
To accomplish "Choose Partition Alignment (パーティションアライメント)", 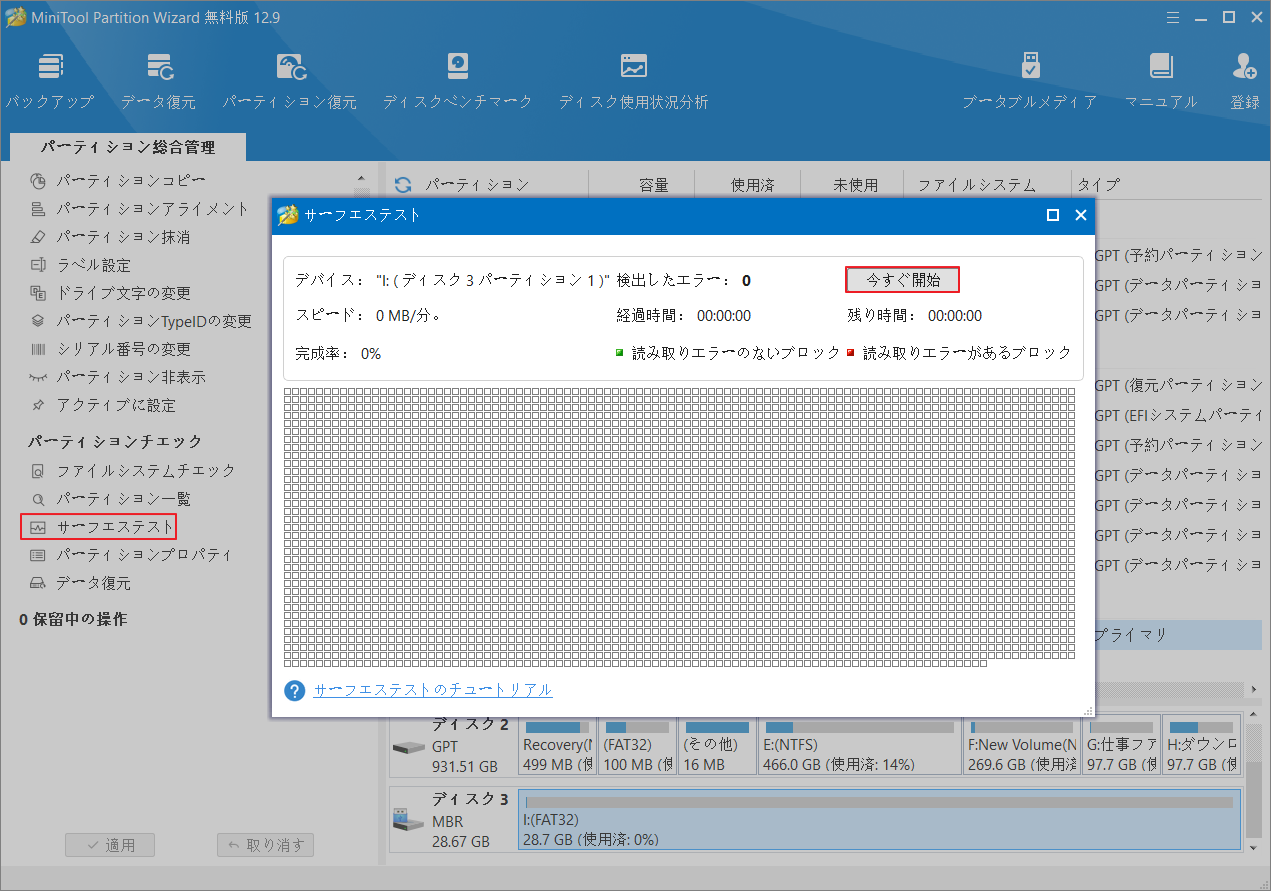I will coord(139,209).
